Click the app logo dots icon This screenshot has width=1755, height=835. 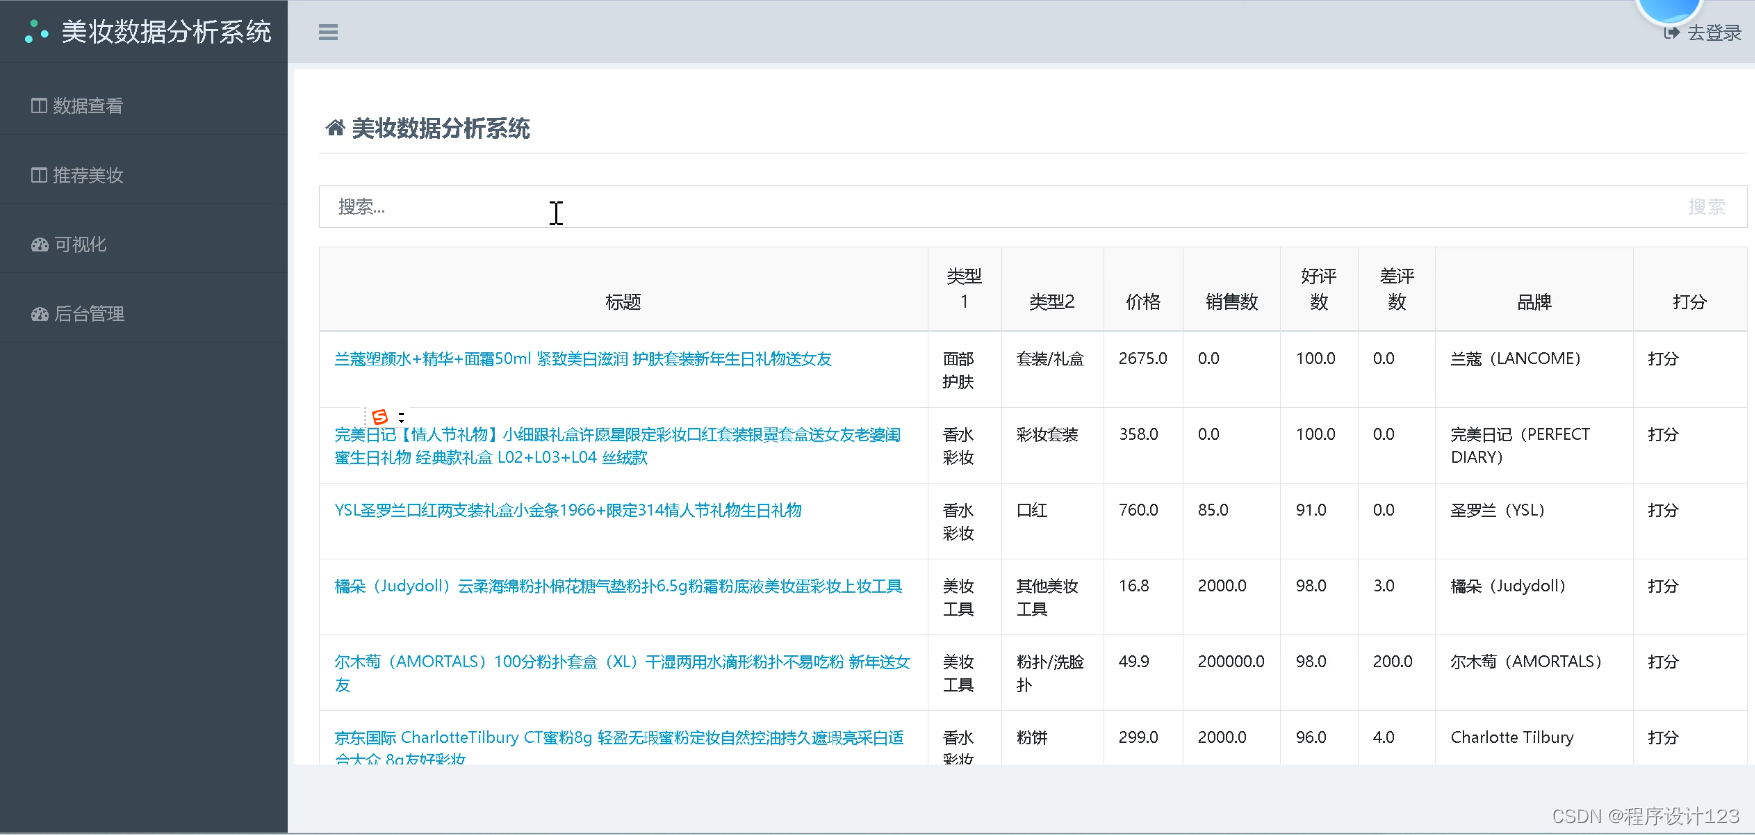click(x=37, y=32)
